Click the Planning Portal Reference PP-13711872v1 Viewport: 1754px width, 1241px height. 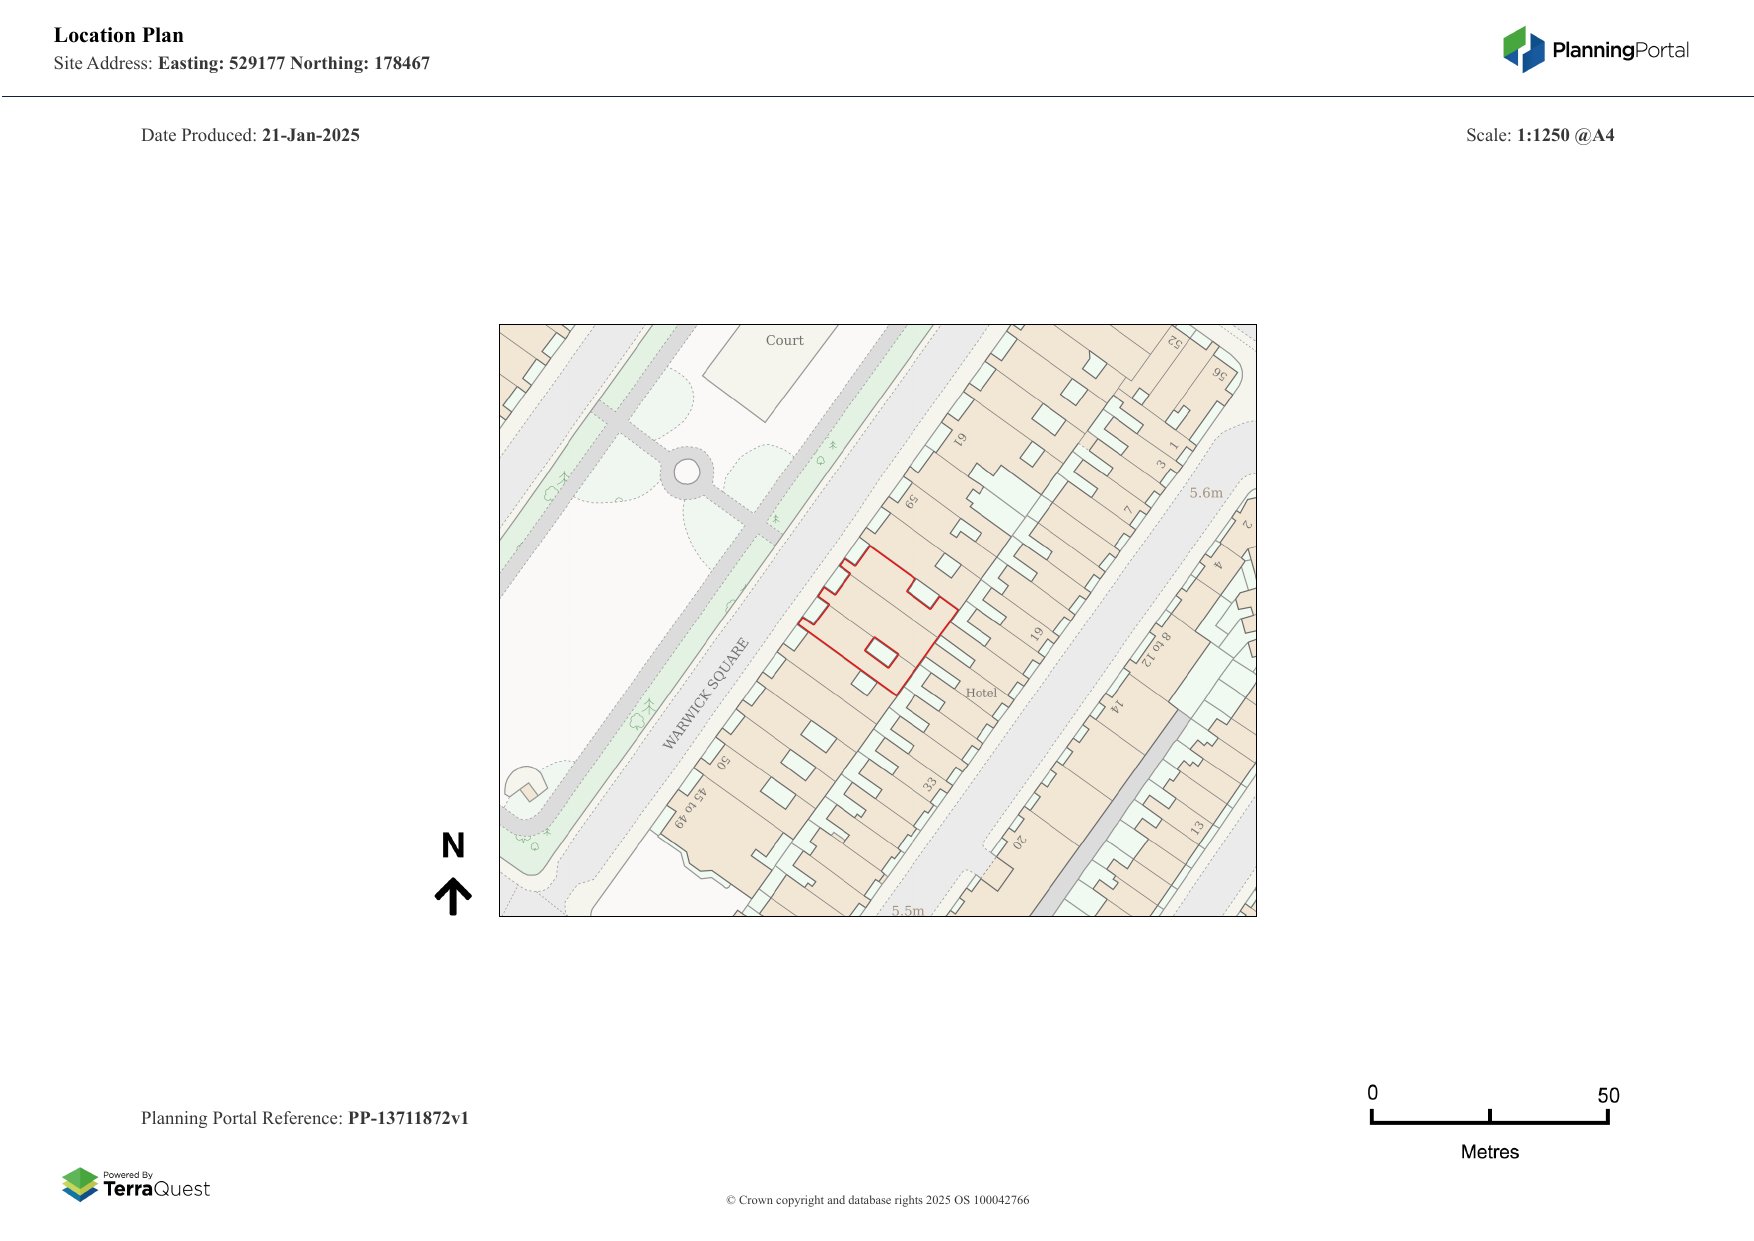408,1118
